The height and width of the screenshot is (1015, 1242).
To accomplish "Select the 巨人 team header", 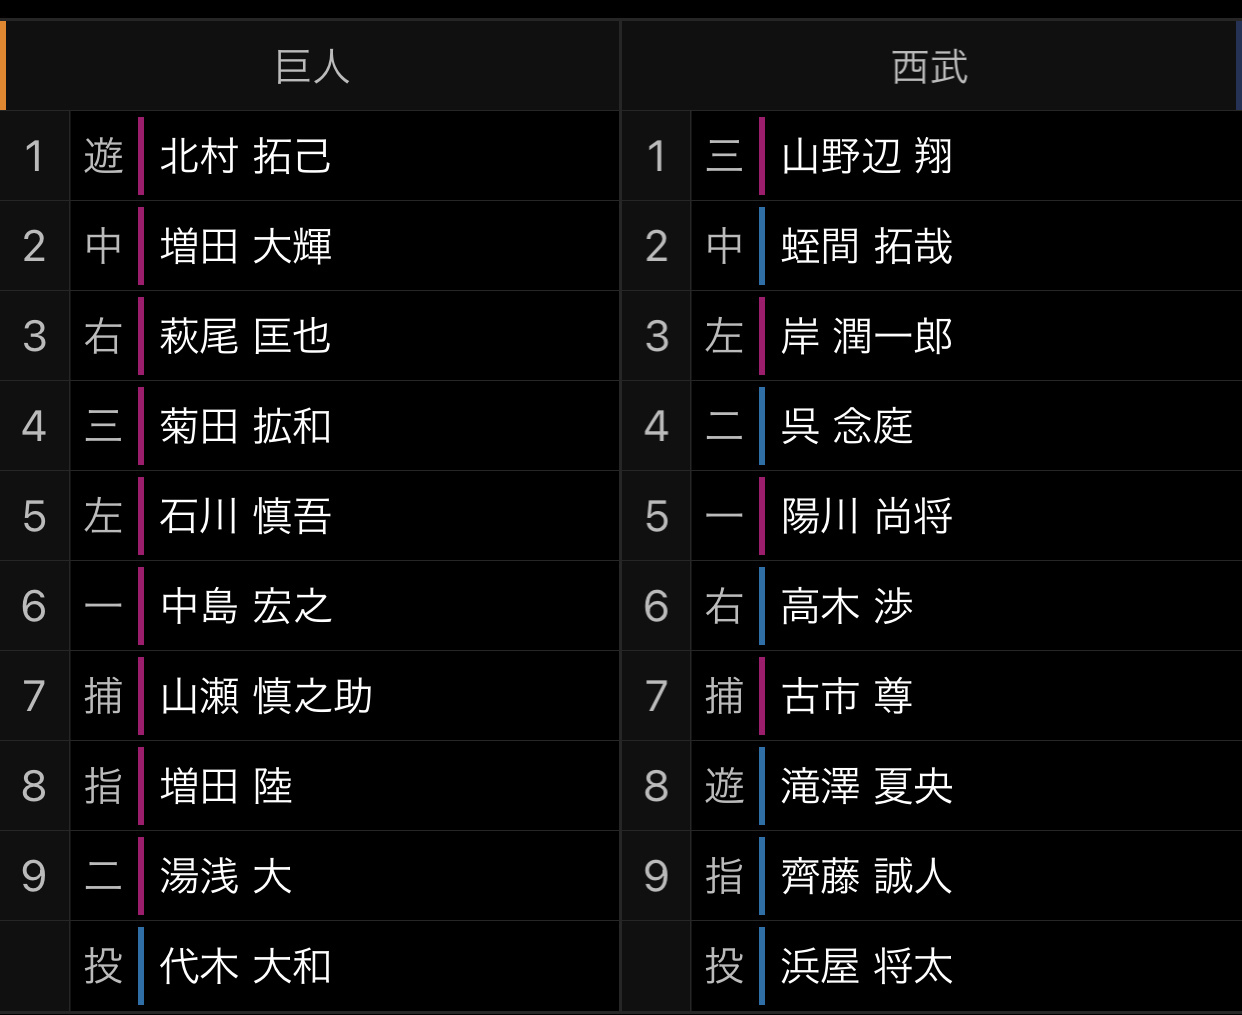I will point(312,67).
